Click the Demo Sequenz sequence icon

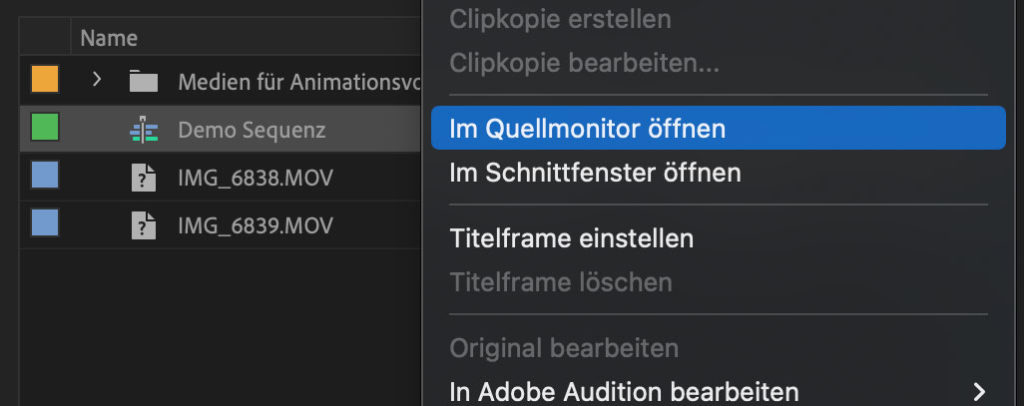[x=144, y=129]
